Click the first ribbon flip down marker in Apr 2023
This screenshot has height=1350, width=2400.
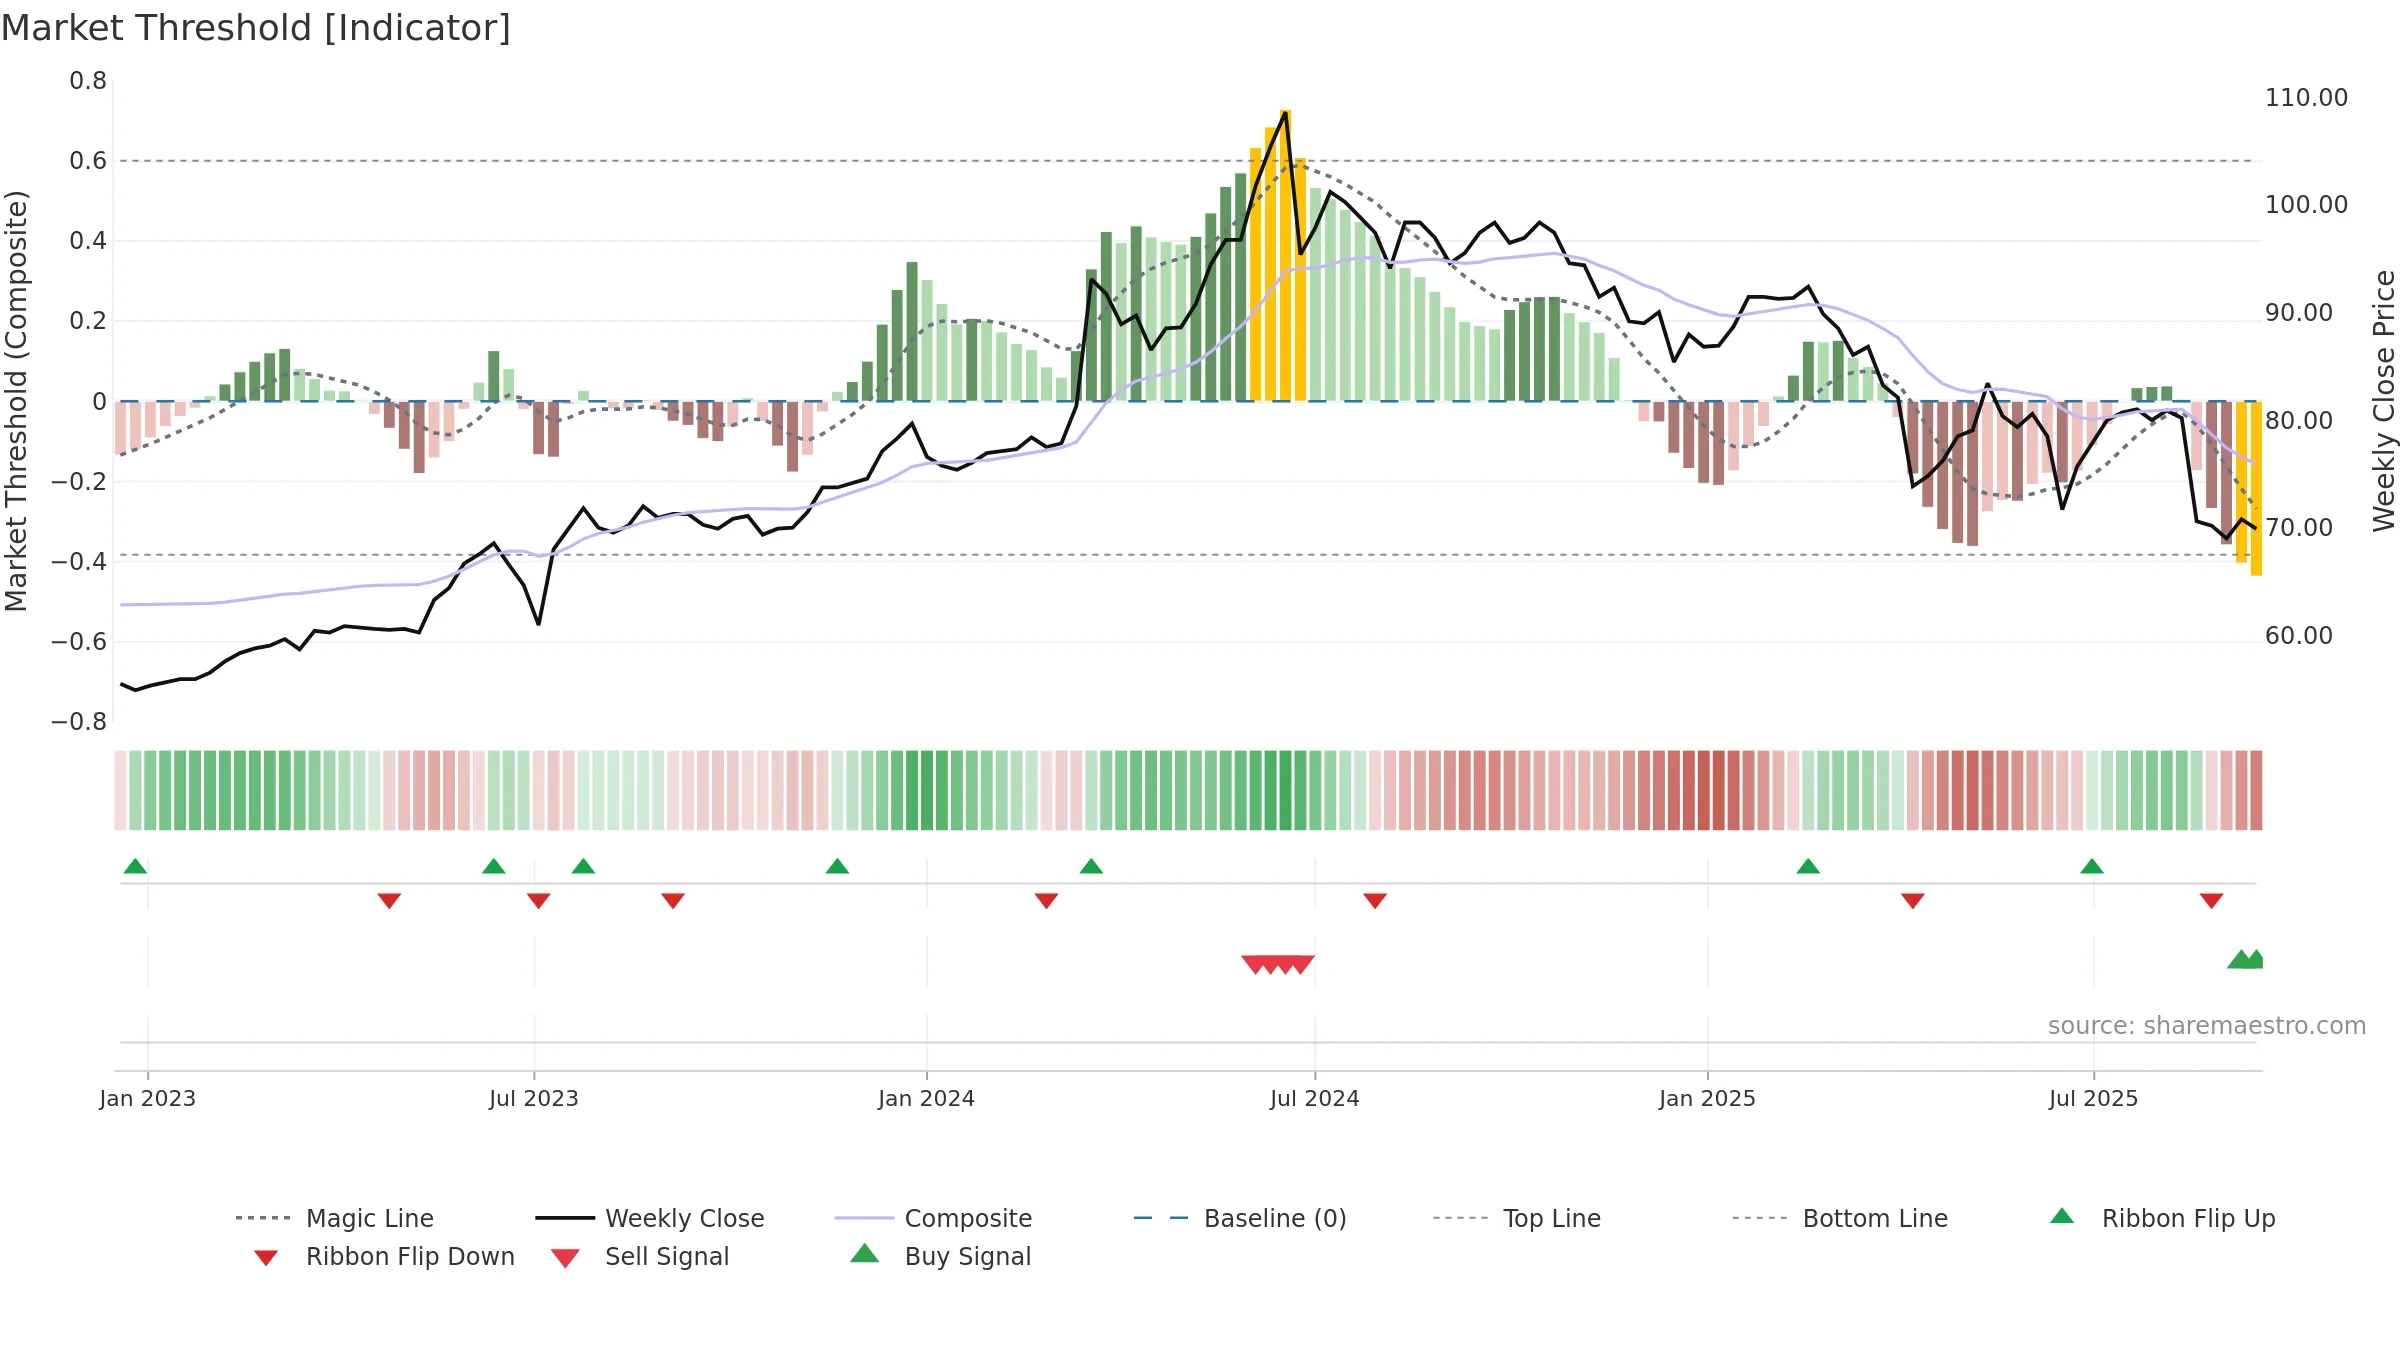click(x=389, y=901)
